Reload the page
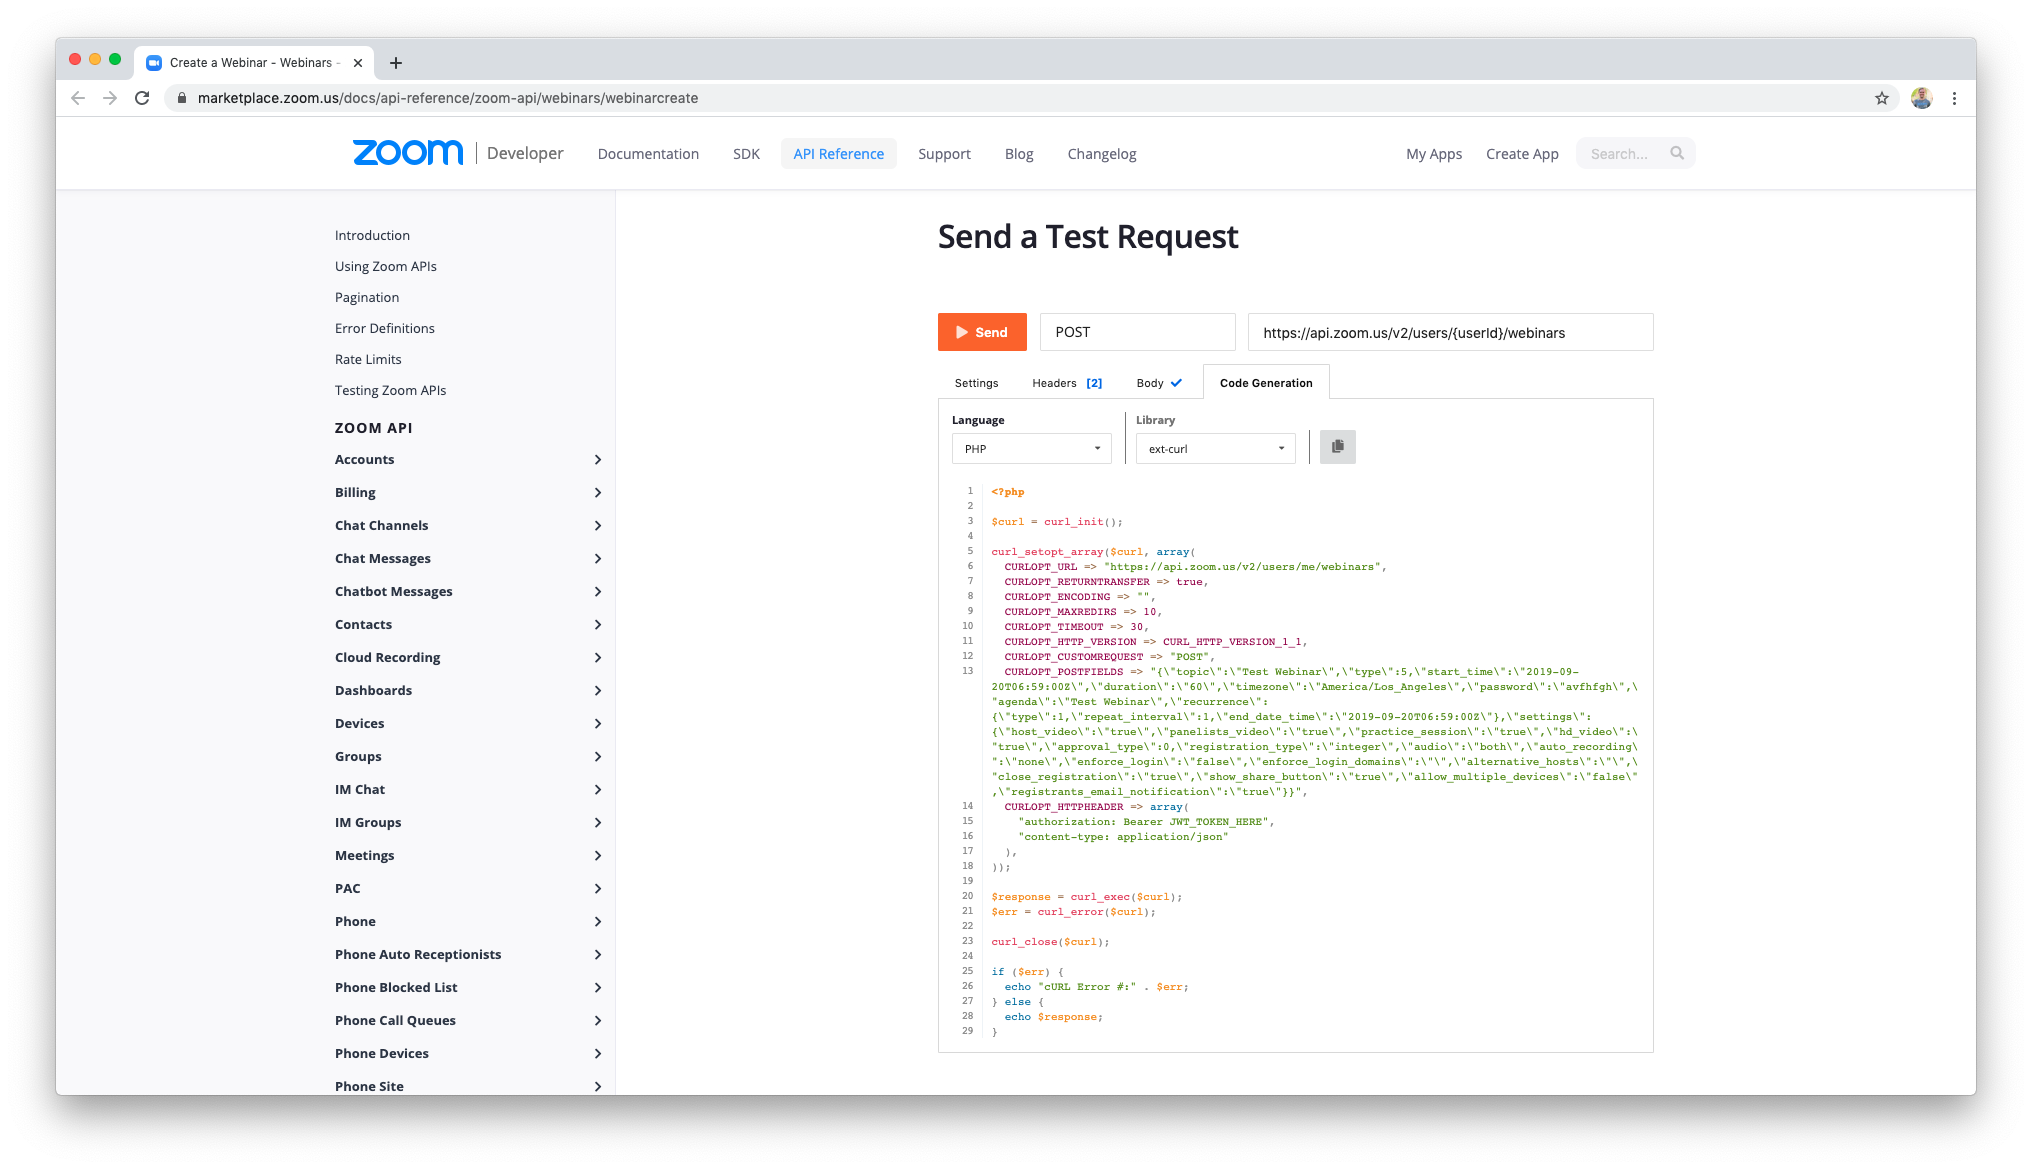The height and width of the screenshot is (1169, 2032). tap(142, 98)
